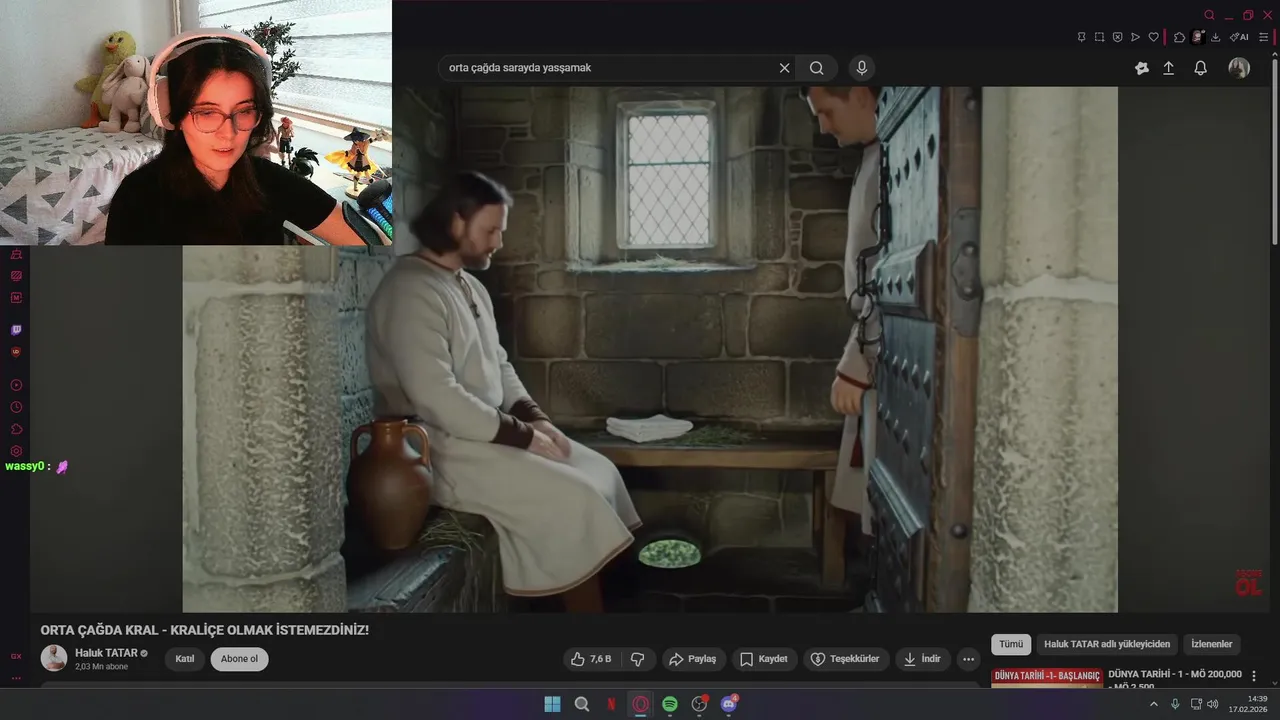Click the Opera tab search icon

tap(1209, 15)
